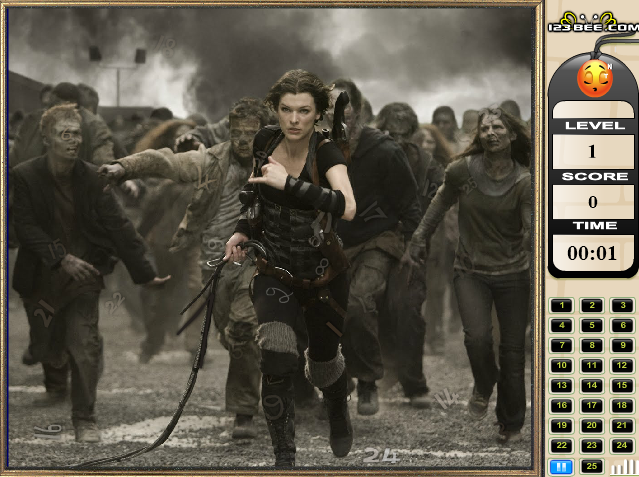This screenshot has height=477, width=639.
Task: Find hidden 18 in the smoky sky
Action: [x=165, y=46]
